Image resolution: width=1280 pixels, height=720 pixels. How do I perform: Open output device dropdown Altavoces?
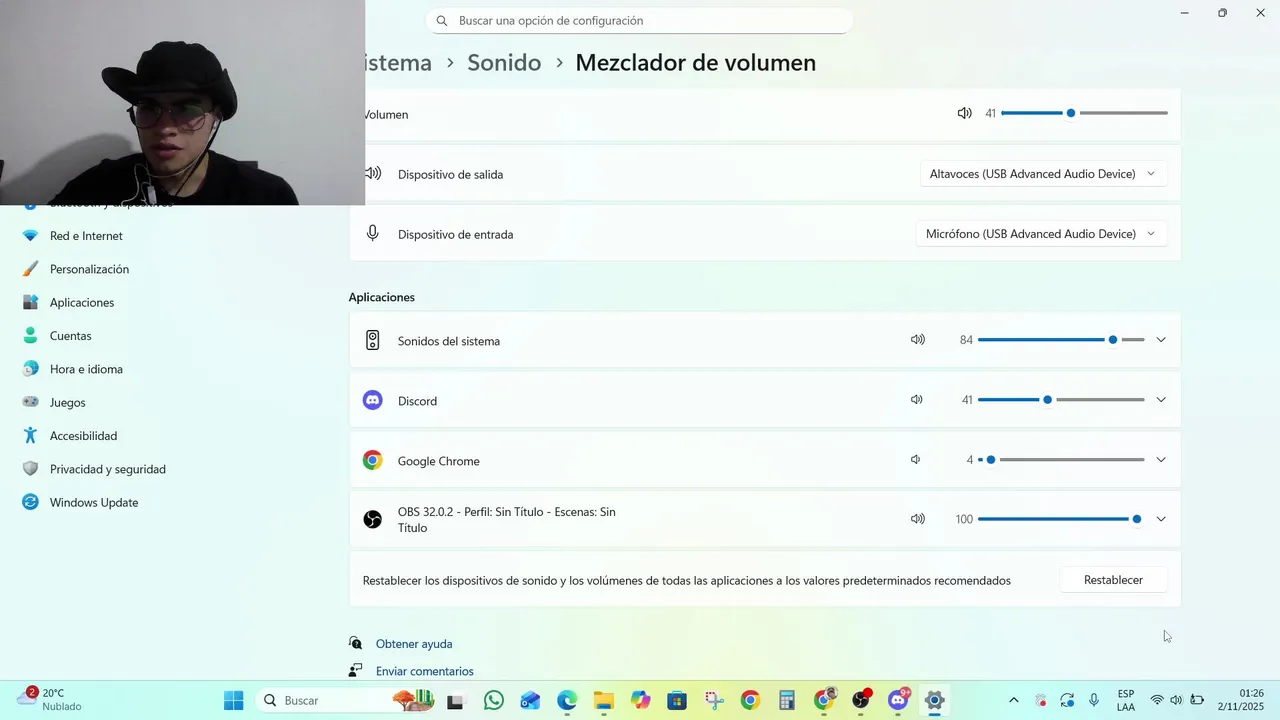click(x=1043, y=174)
